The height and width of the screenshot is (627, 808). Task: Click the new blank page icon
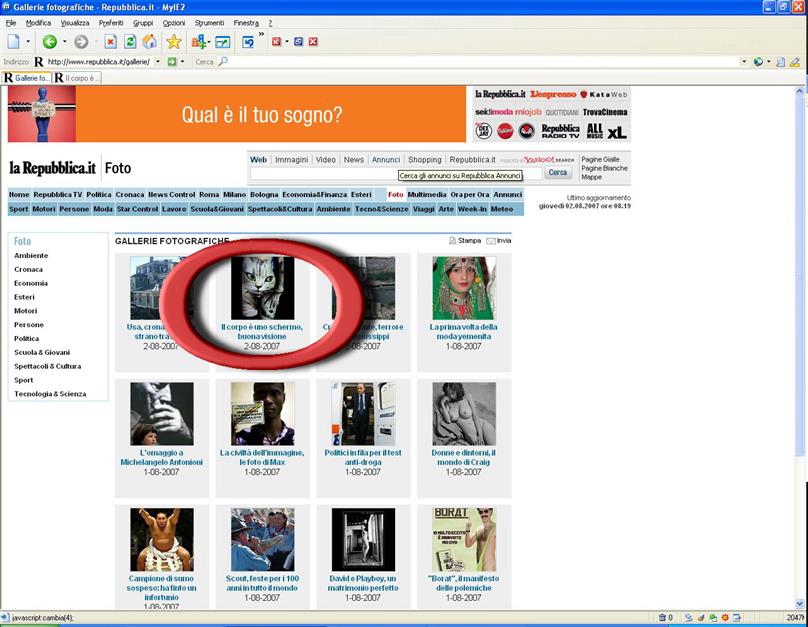14,42
